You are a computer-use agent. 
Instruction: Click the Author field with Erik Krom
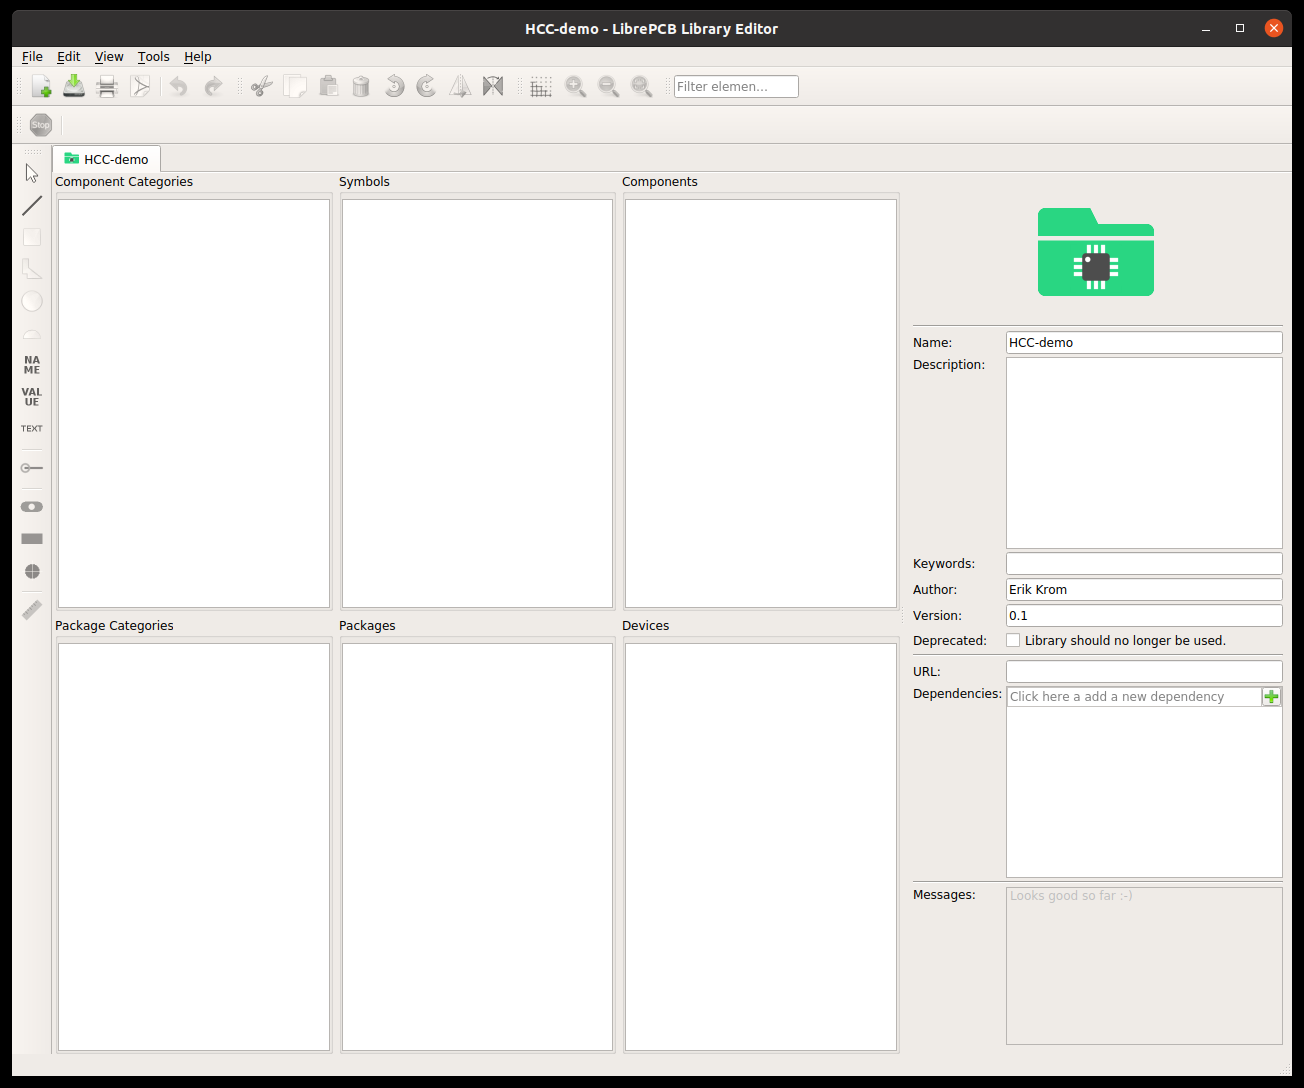tap(1144, 590)
